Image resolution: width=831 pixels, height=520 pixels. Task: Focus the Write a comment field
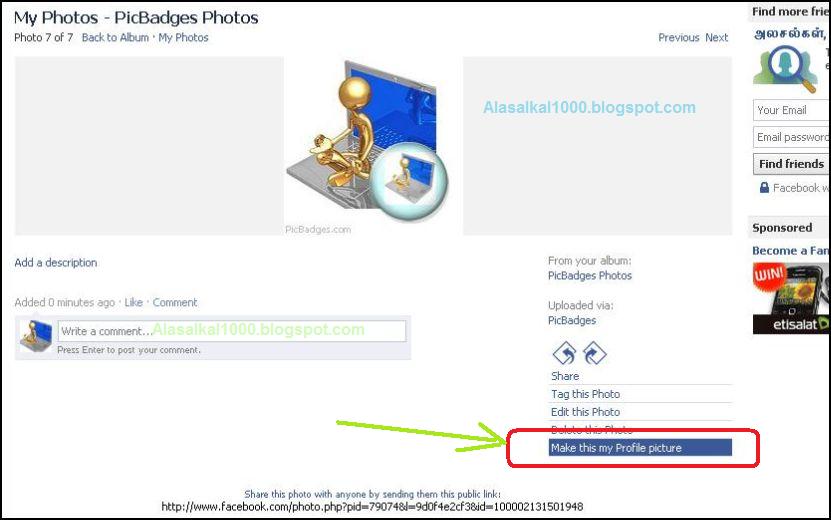tap(232, 331)
